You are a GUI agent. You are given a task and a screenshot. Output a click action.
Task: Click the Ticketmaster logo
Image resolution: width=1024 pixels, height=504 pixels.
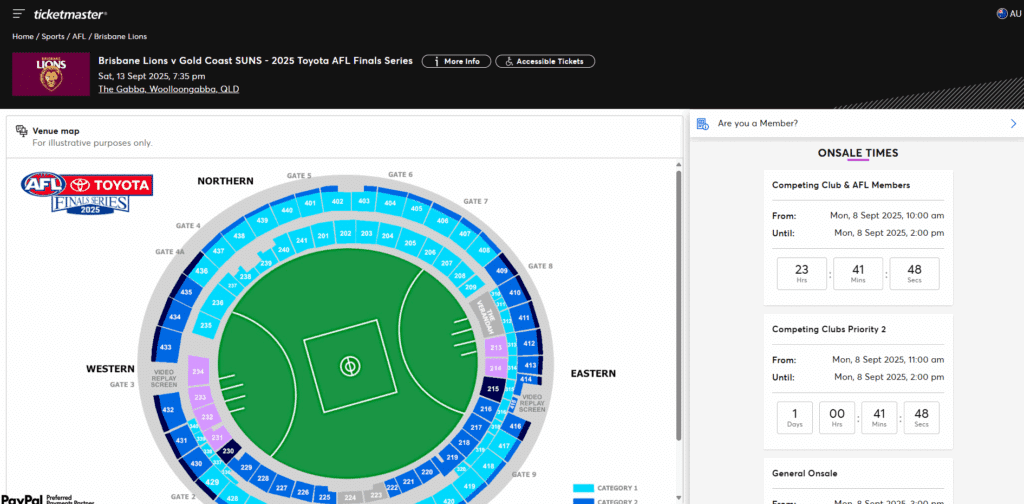(71, 14)
